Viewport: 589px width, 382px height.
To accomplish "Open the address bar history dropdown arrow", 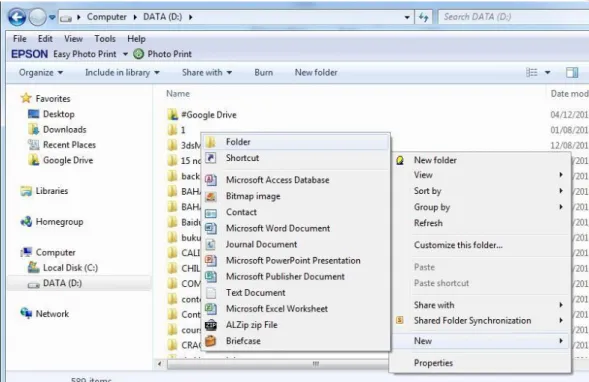I will click(407, 17).
